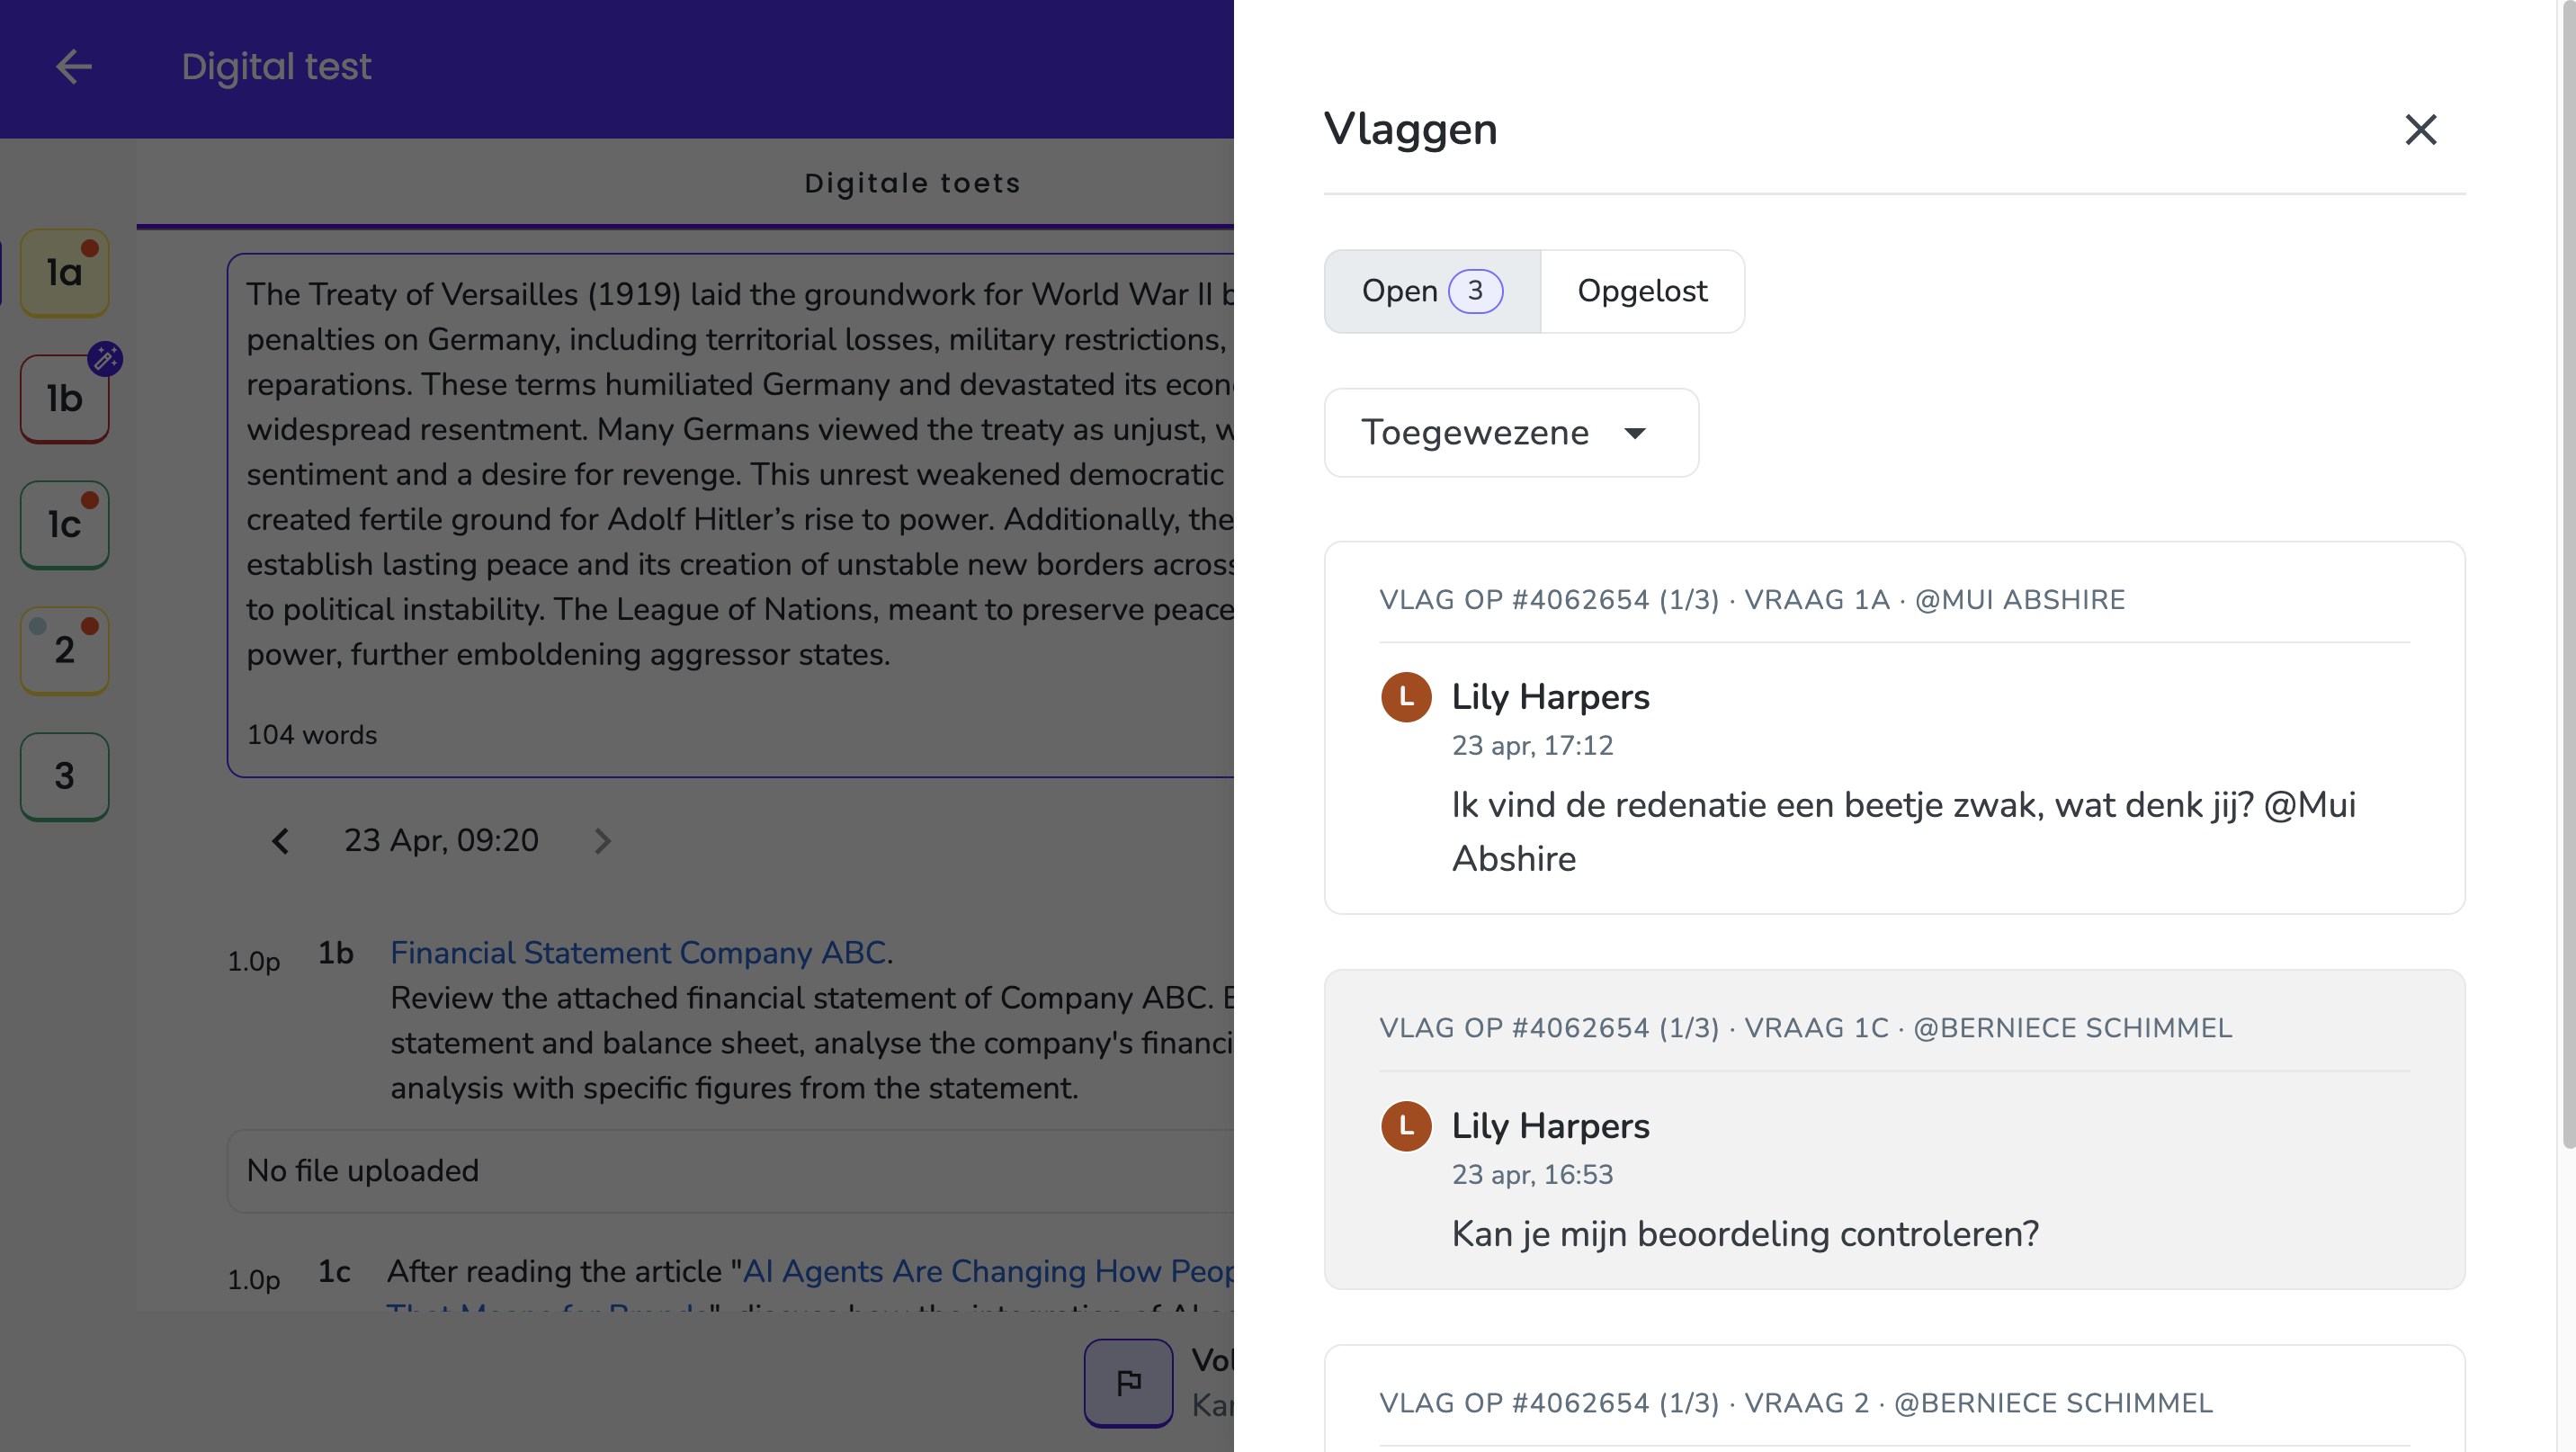Go to the next answer version
The height and width of the screenshot is (1452, 2576).
point(601,841)
